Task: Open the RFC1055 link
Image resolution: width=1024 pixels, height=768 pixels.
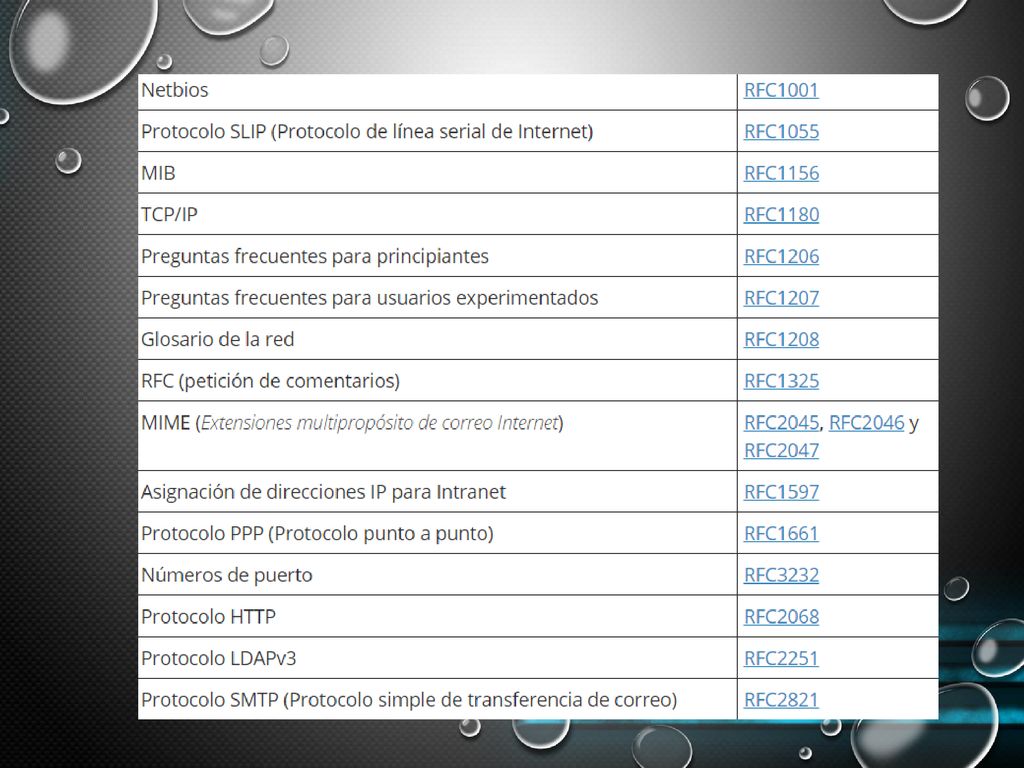Action: (781, 132)
